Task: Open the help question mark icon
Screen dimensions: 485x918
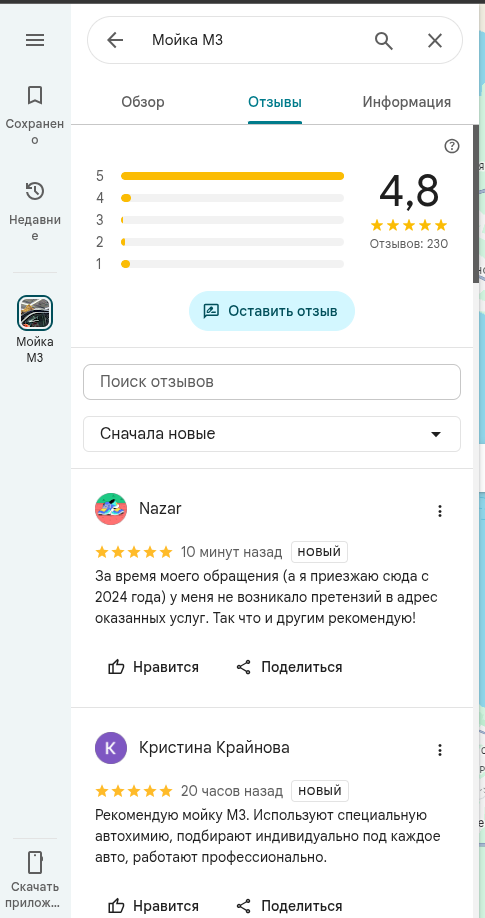Action: point(452,146)
